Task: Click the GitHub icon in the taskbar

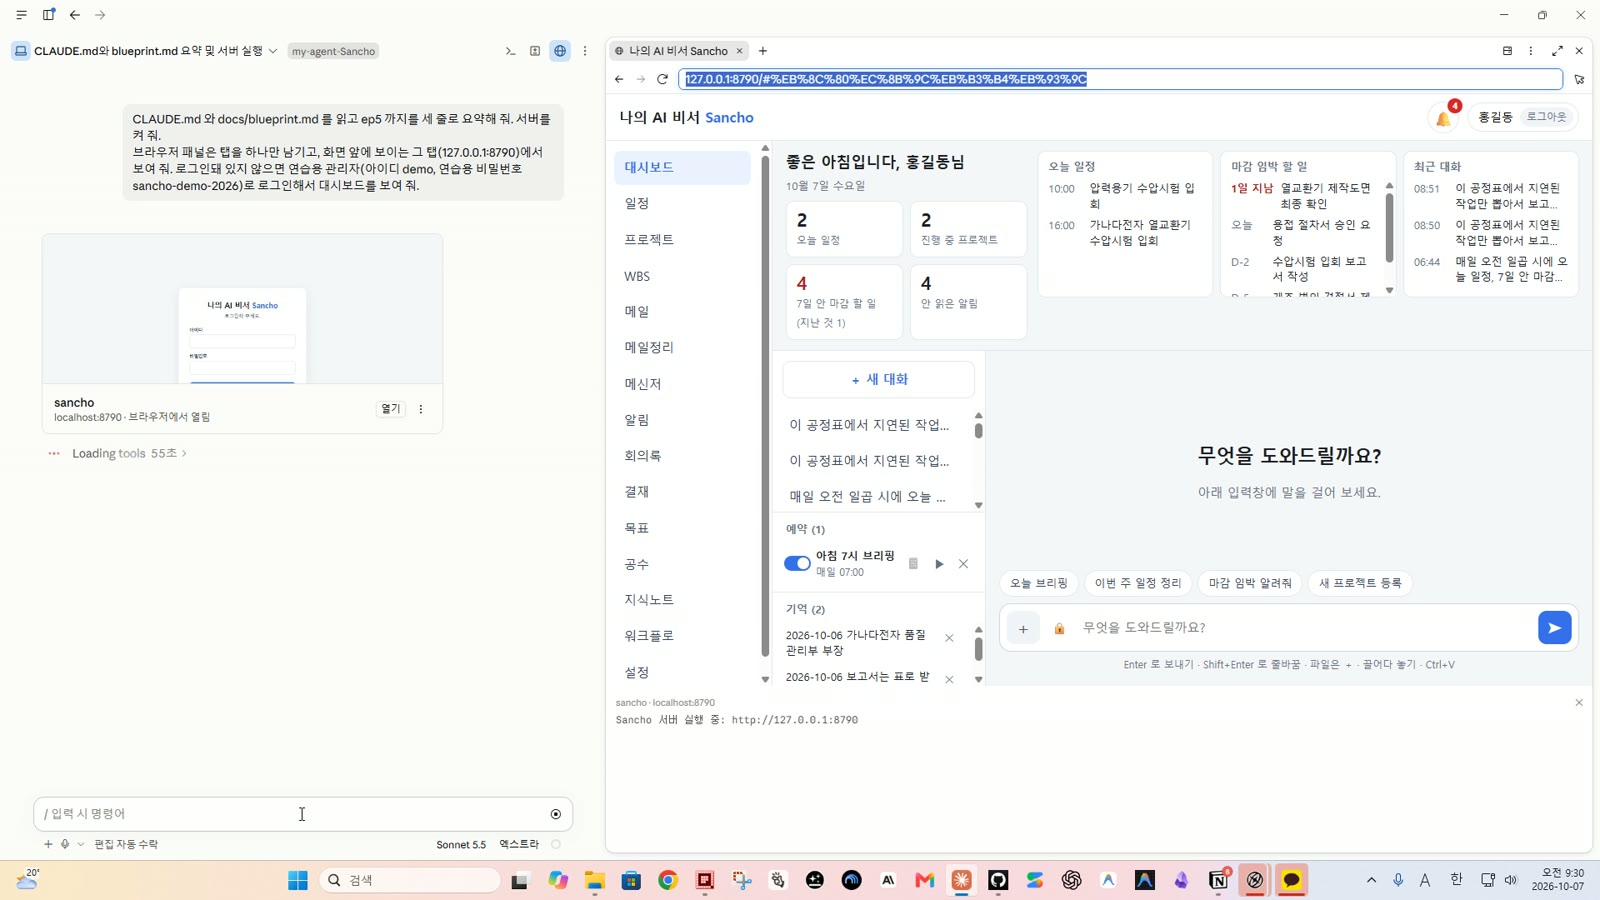Action: (x=998, y=880)
